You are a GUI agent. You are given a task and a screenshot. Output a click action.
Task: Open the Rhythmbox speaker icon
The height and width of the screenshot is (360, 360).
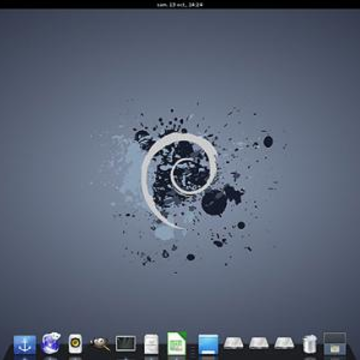[x=75, y=344]
